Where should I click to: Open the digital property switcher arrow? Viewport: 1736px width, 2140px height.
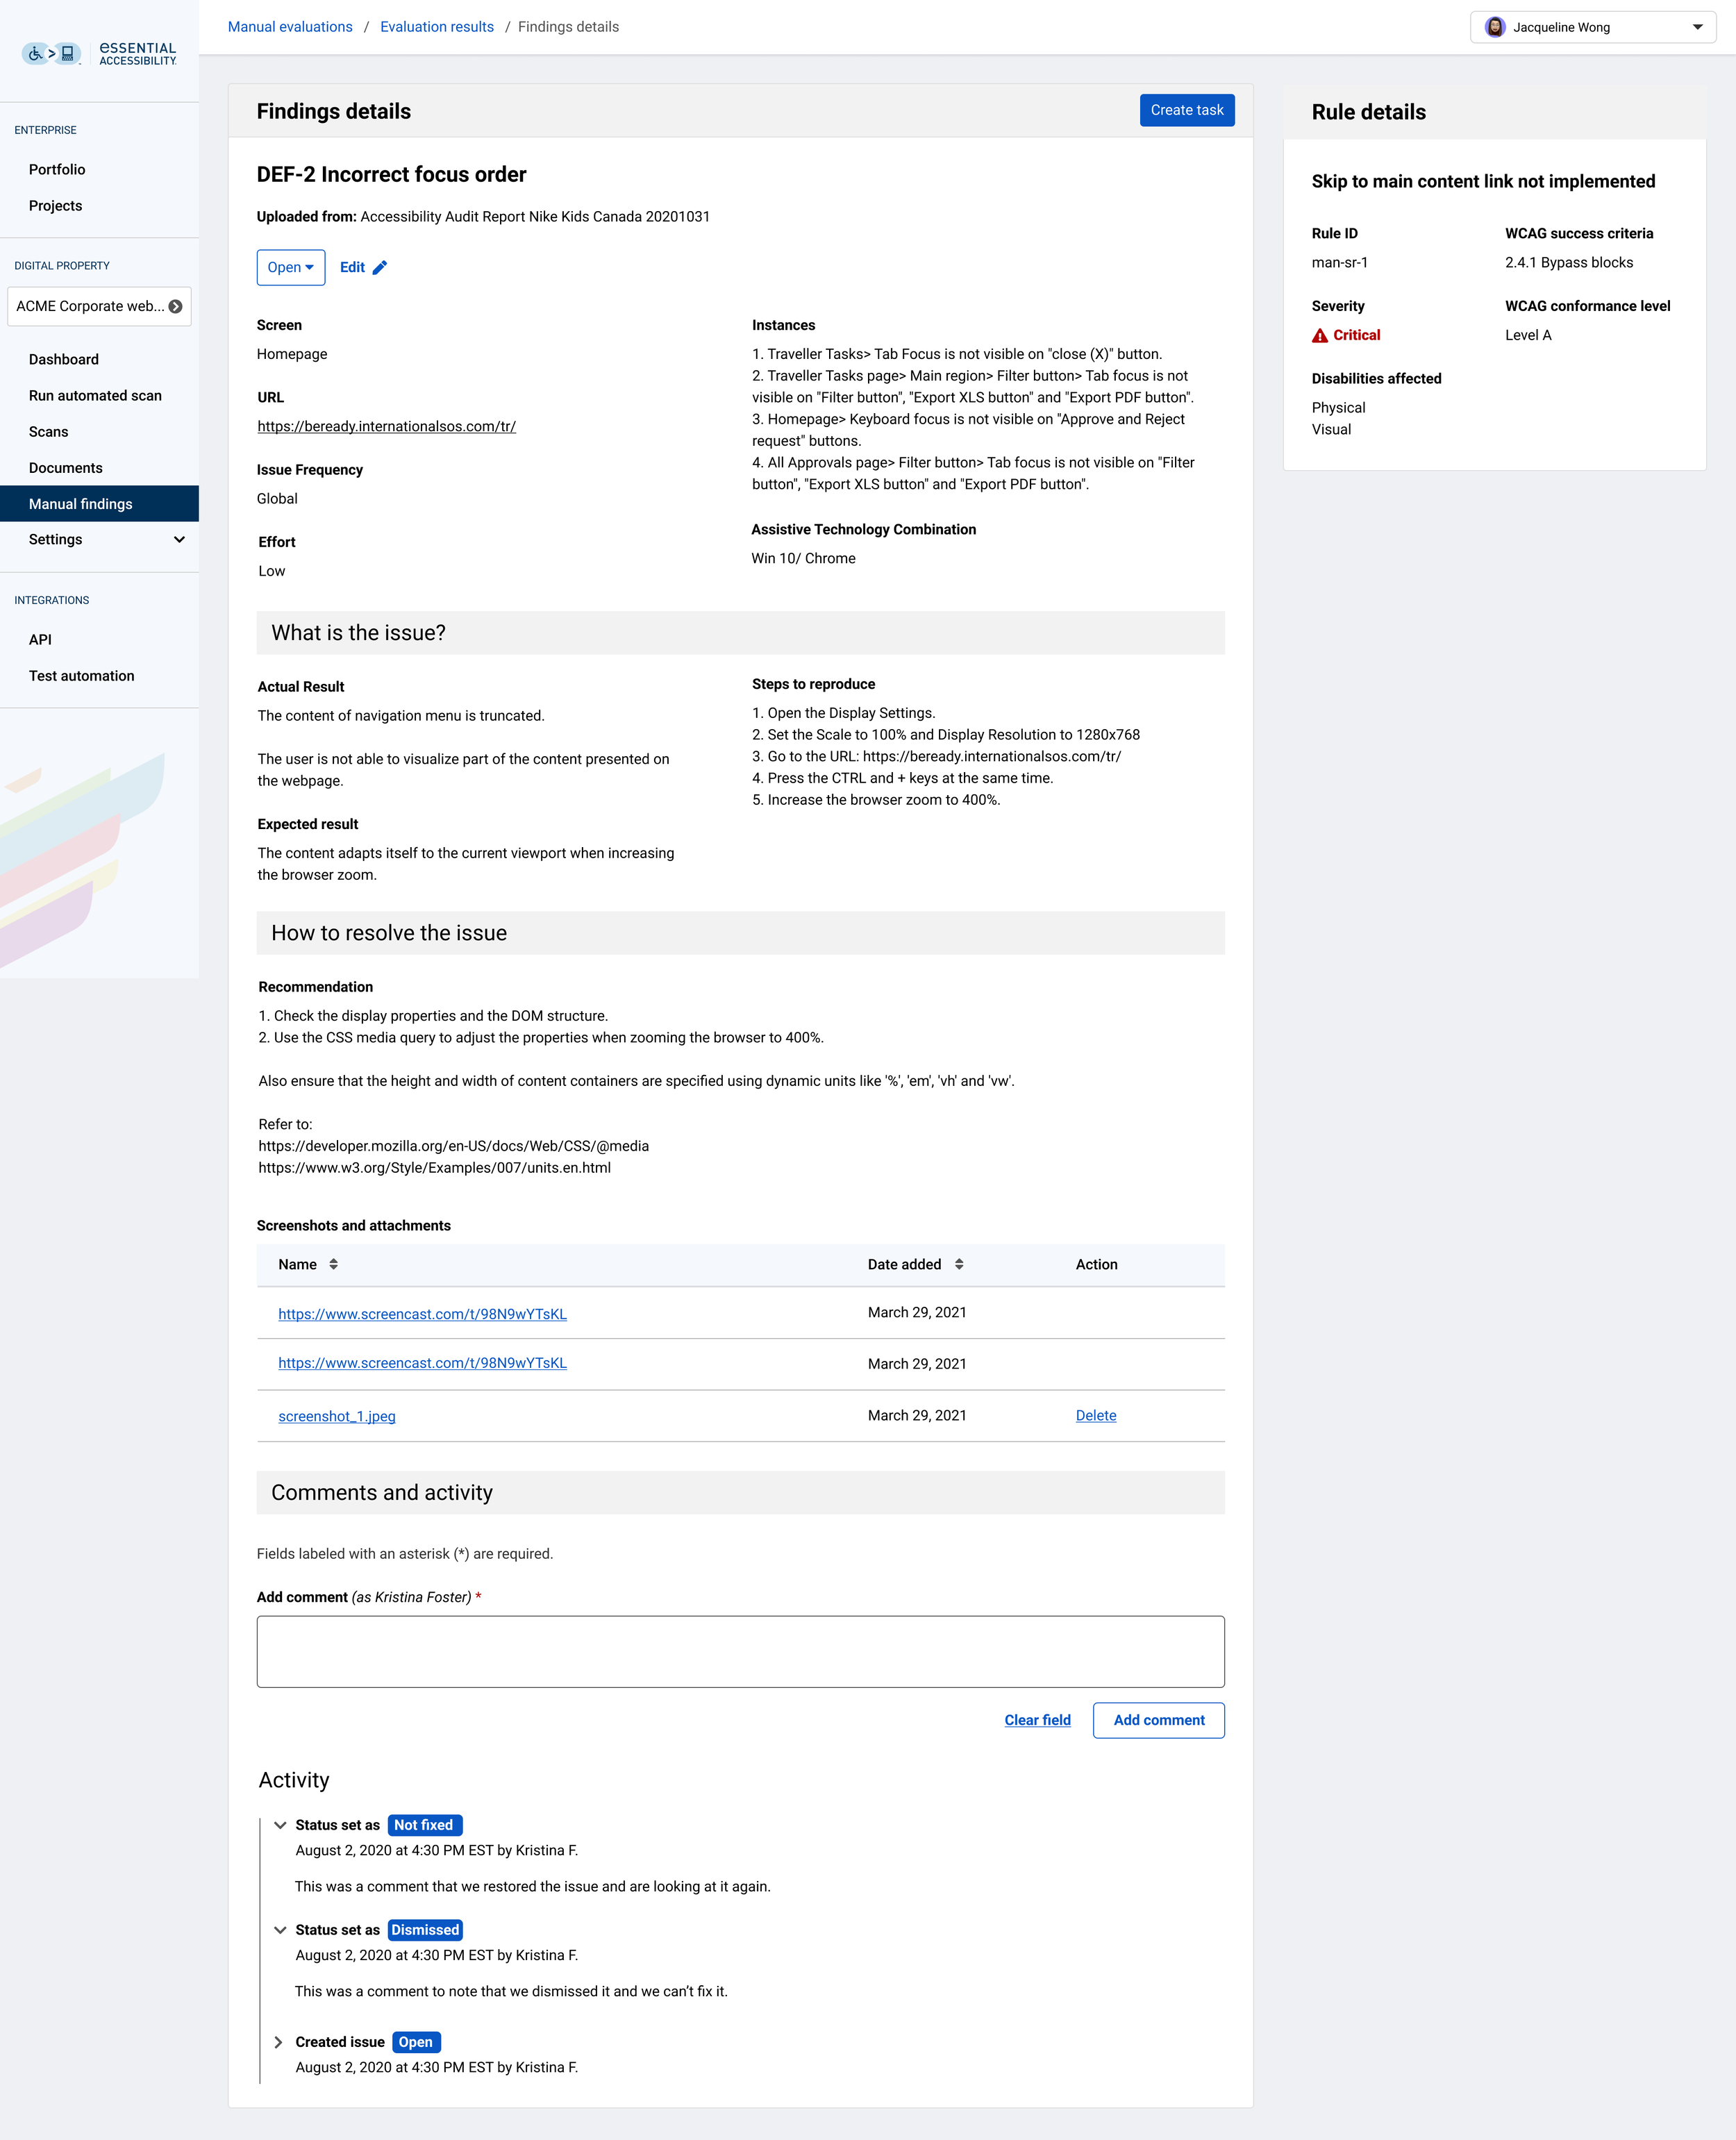pos(175,306)
